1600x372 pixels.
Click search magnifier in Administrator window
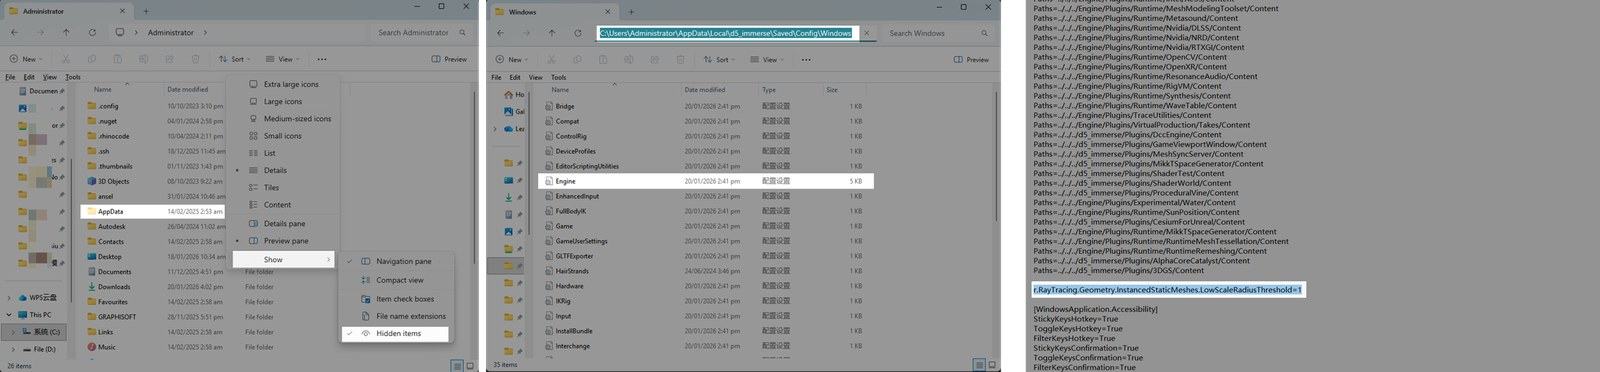click(x=462, y=32)
